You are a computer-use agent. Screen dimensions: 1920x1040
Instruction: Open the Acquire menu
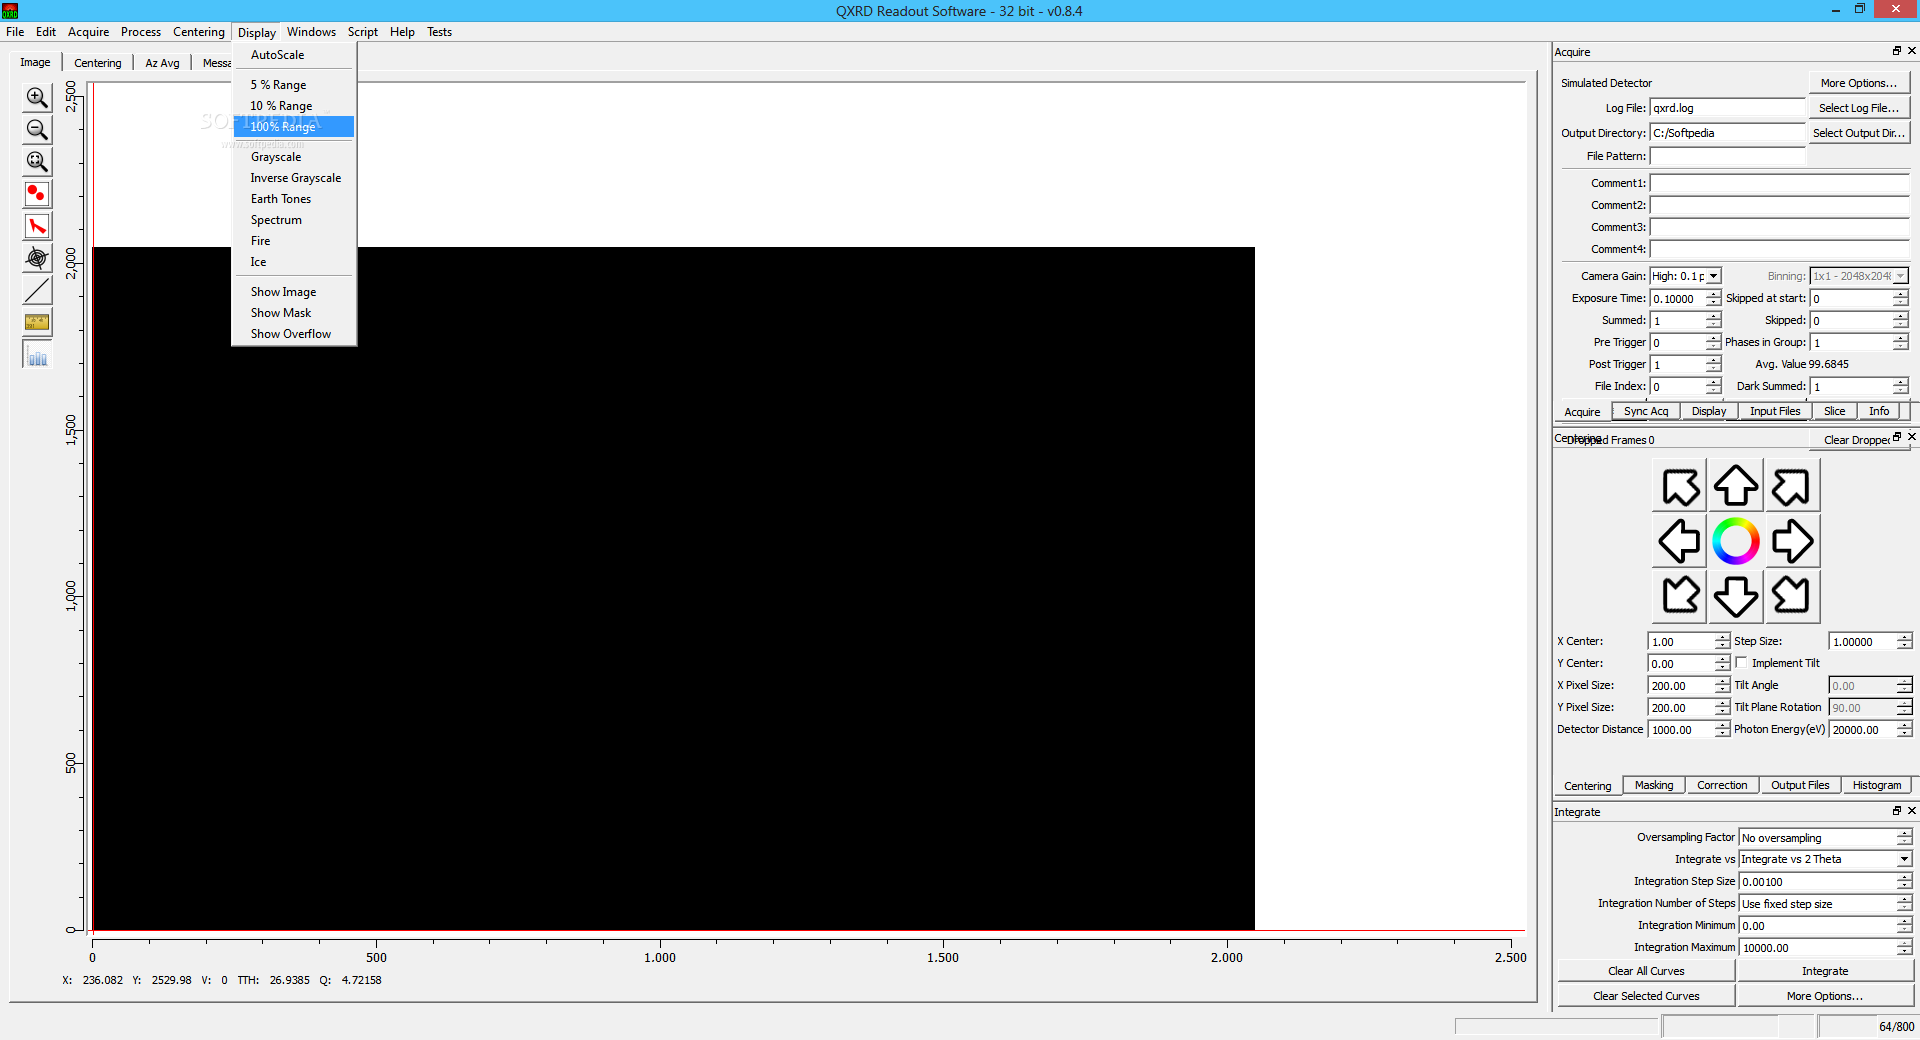(x=88, y=32)
